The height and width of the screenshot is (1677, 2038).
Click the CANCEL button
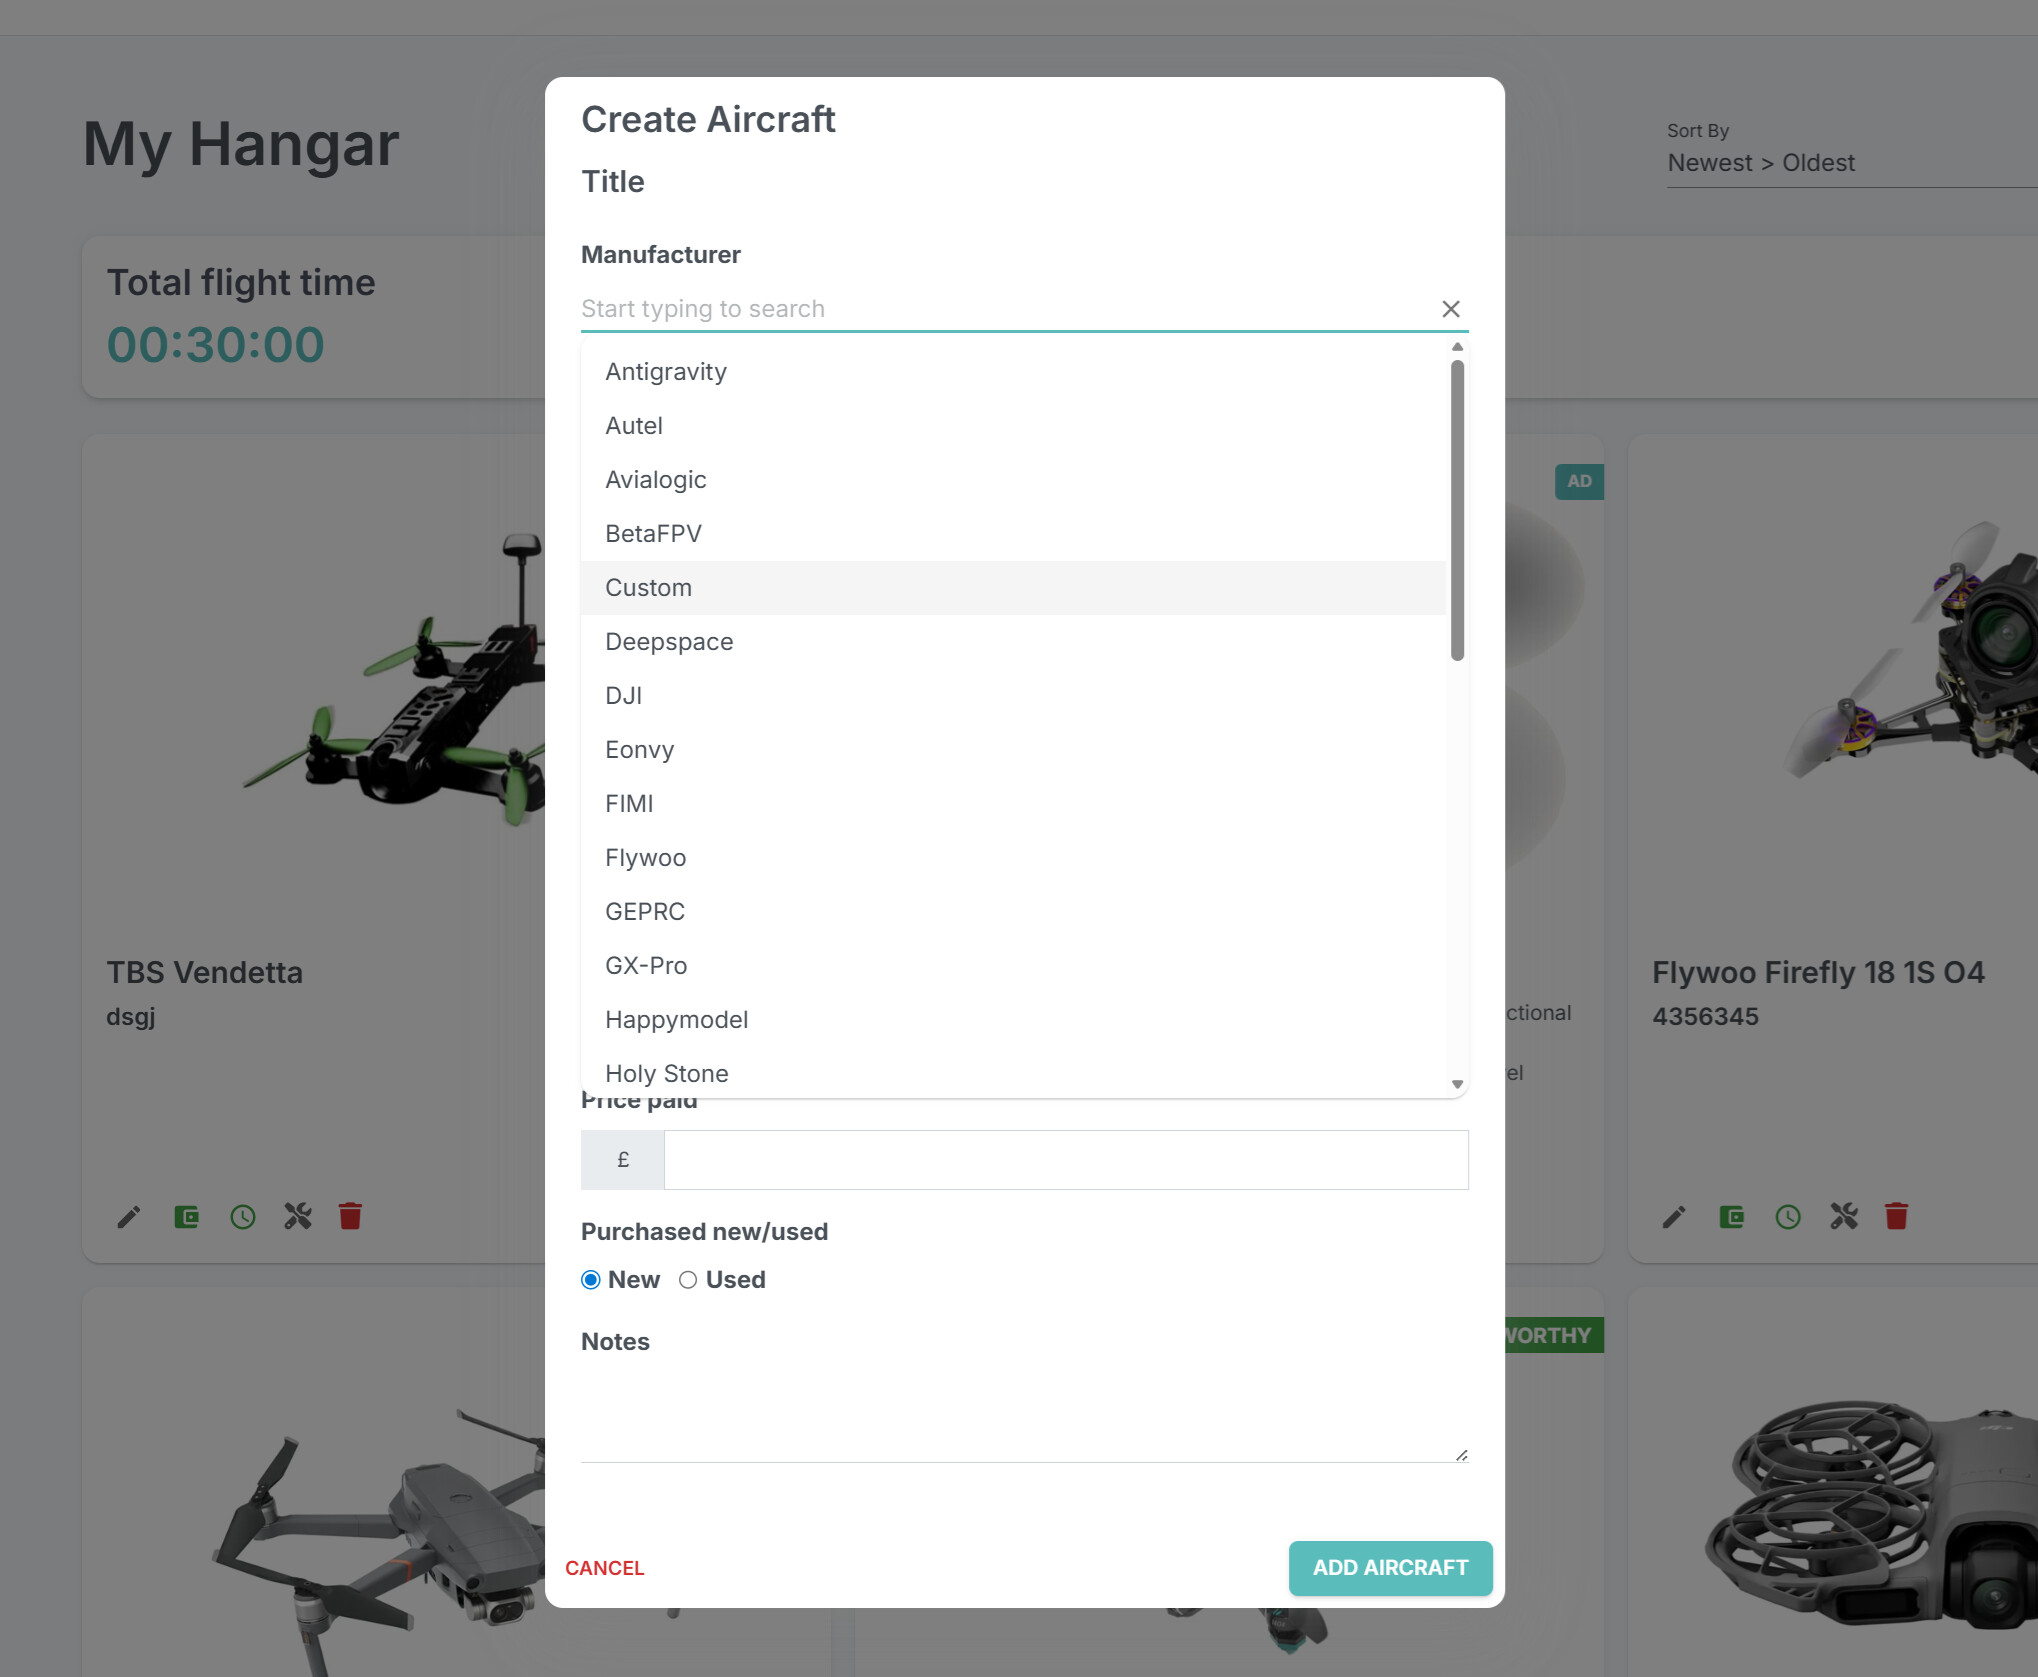click(x=605, y=1568)
